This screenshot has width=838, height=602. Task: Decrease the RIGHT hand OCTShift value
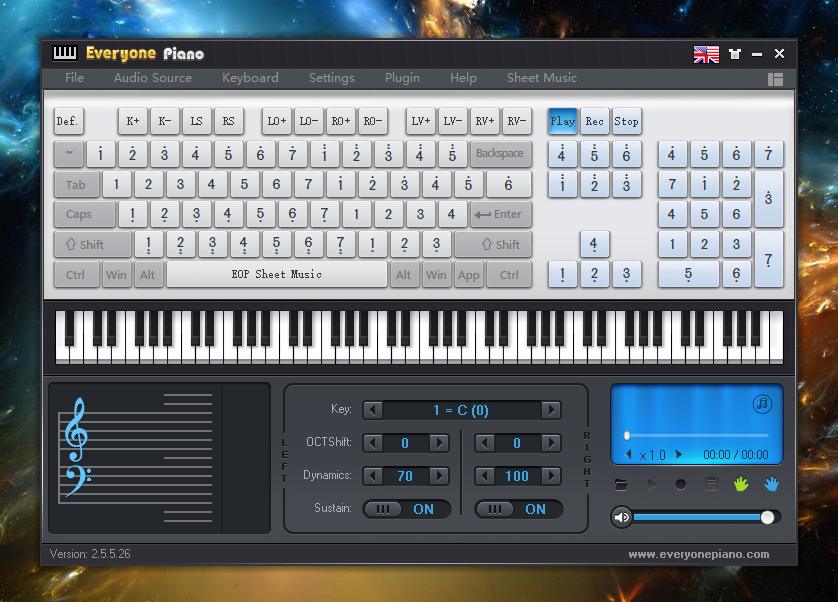coord(485,443)
